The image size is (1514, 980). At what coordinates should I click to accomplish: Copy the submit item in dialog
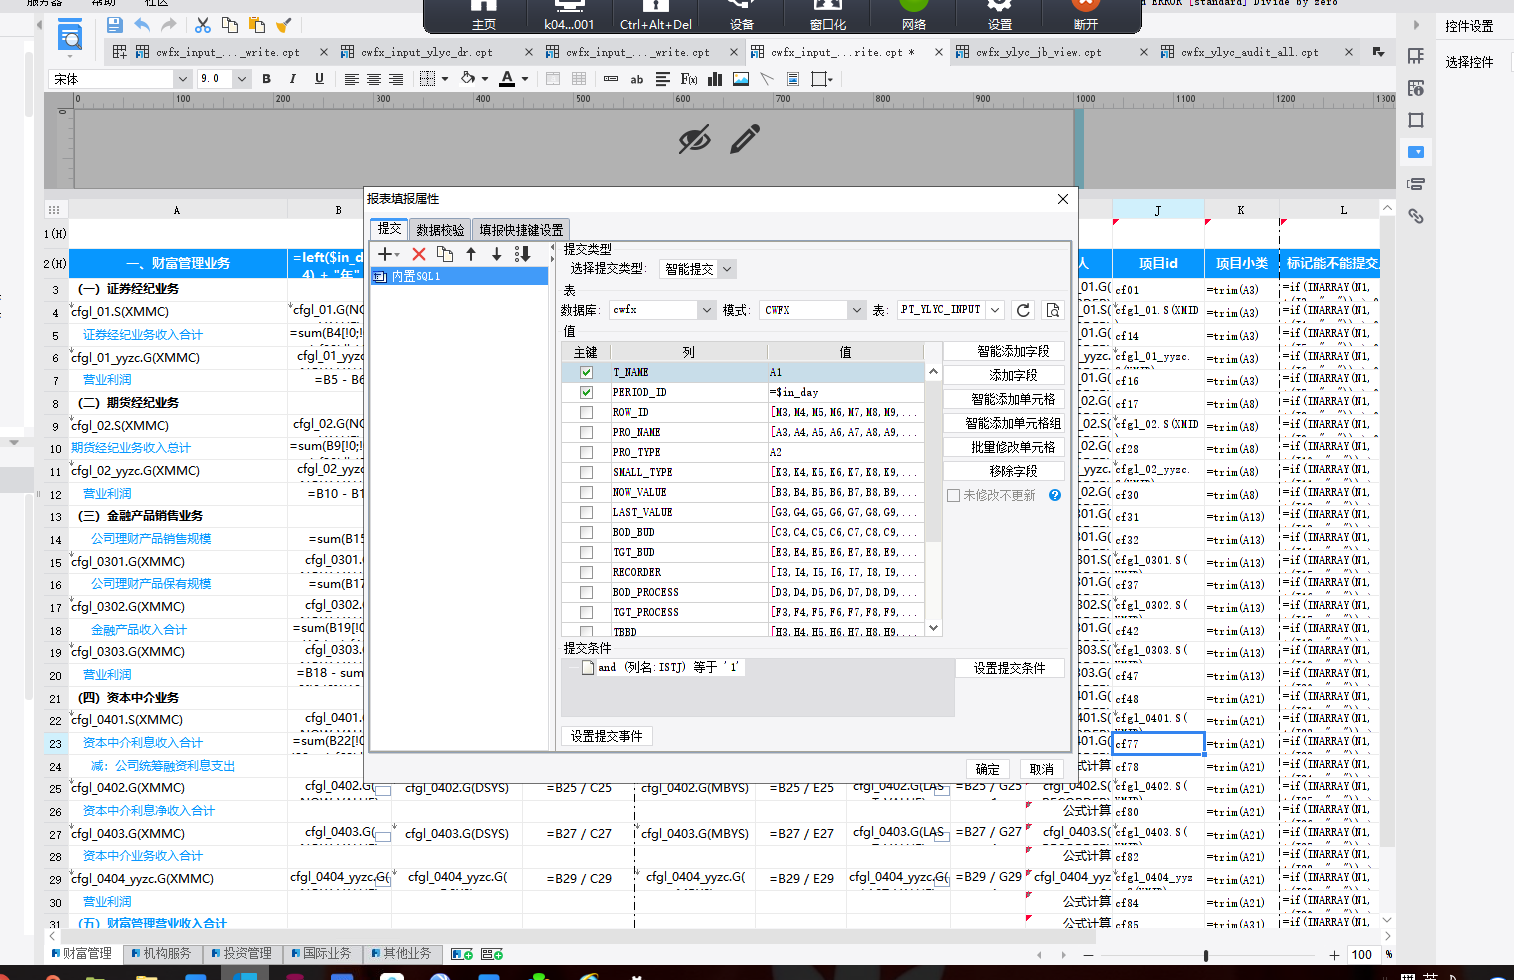445,254
